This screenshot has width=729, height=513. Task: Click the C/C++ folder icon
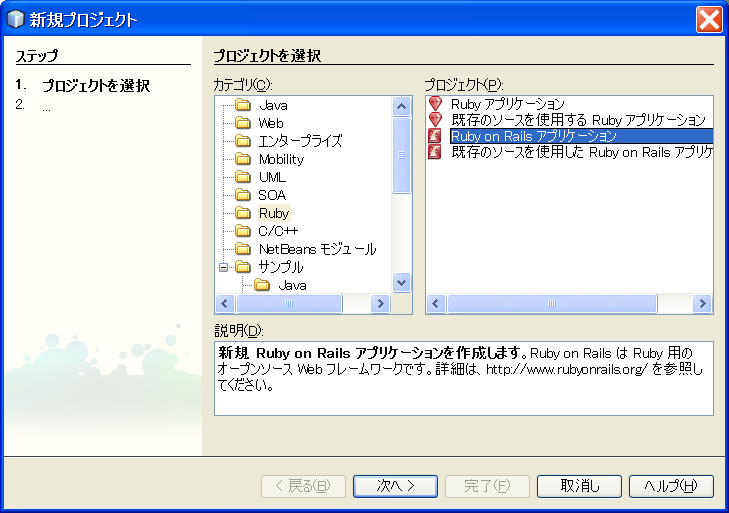pyautogui.click(x=243, y=231)
